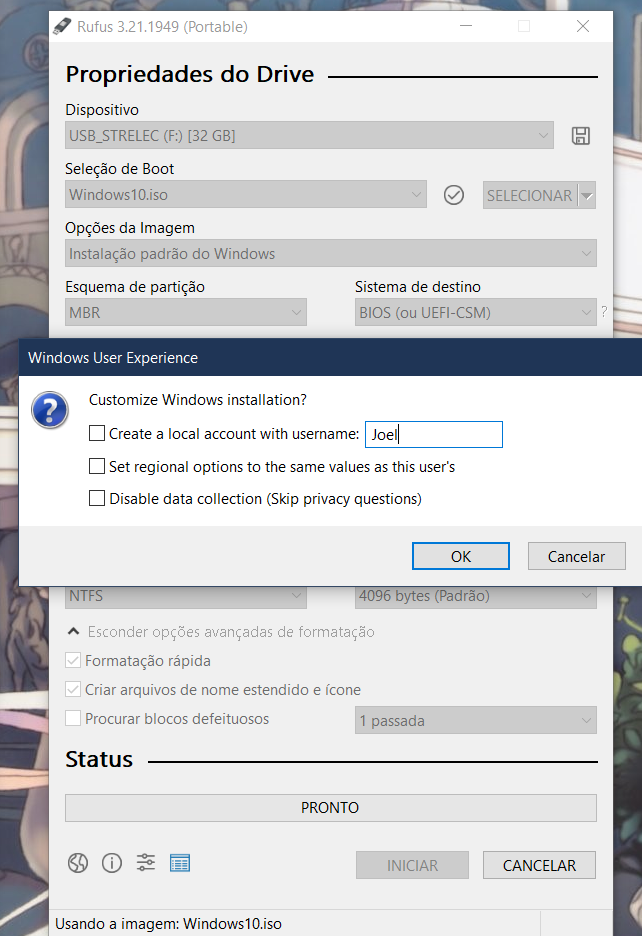This screenshot has height=936, width=642.
Task: Click the save device image disk icon
Action: 580,136
